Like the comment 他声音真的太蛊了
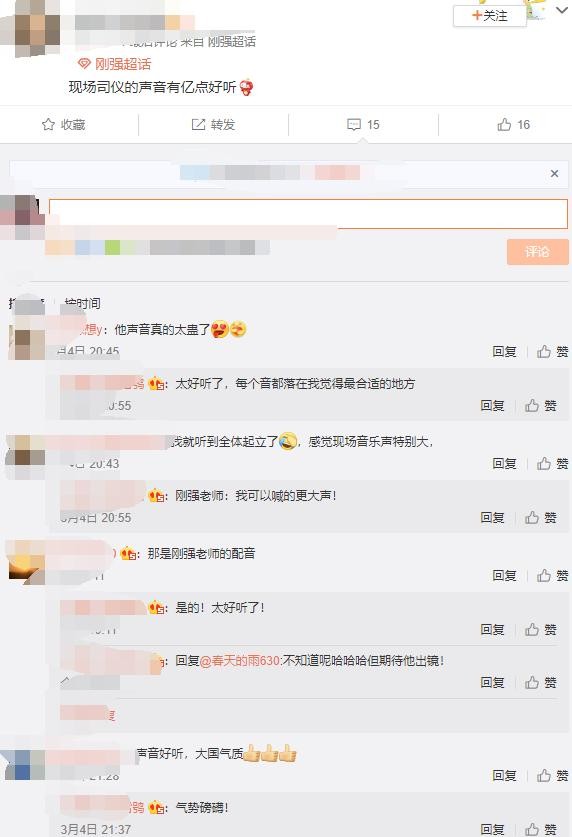Image resolution: width=572 pixels, height=837 pixels. 552,351
